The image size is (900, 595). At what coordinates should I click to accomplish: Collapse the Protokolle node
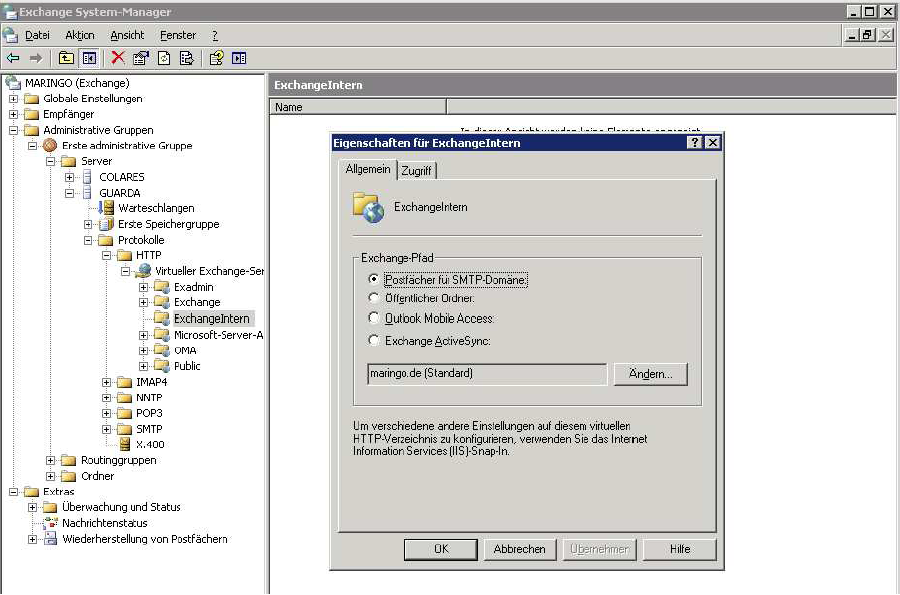[x=88, y=240]
